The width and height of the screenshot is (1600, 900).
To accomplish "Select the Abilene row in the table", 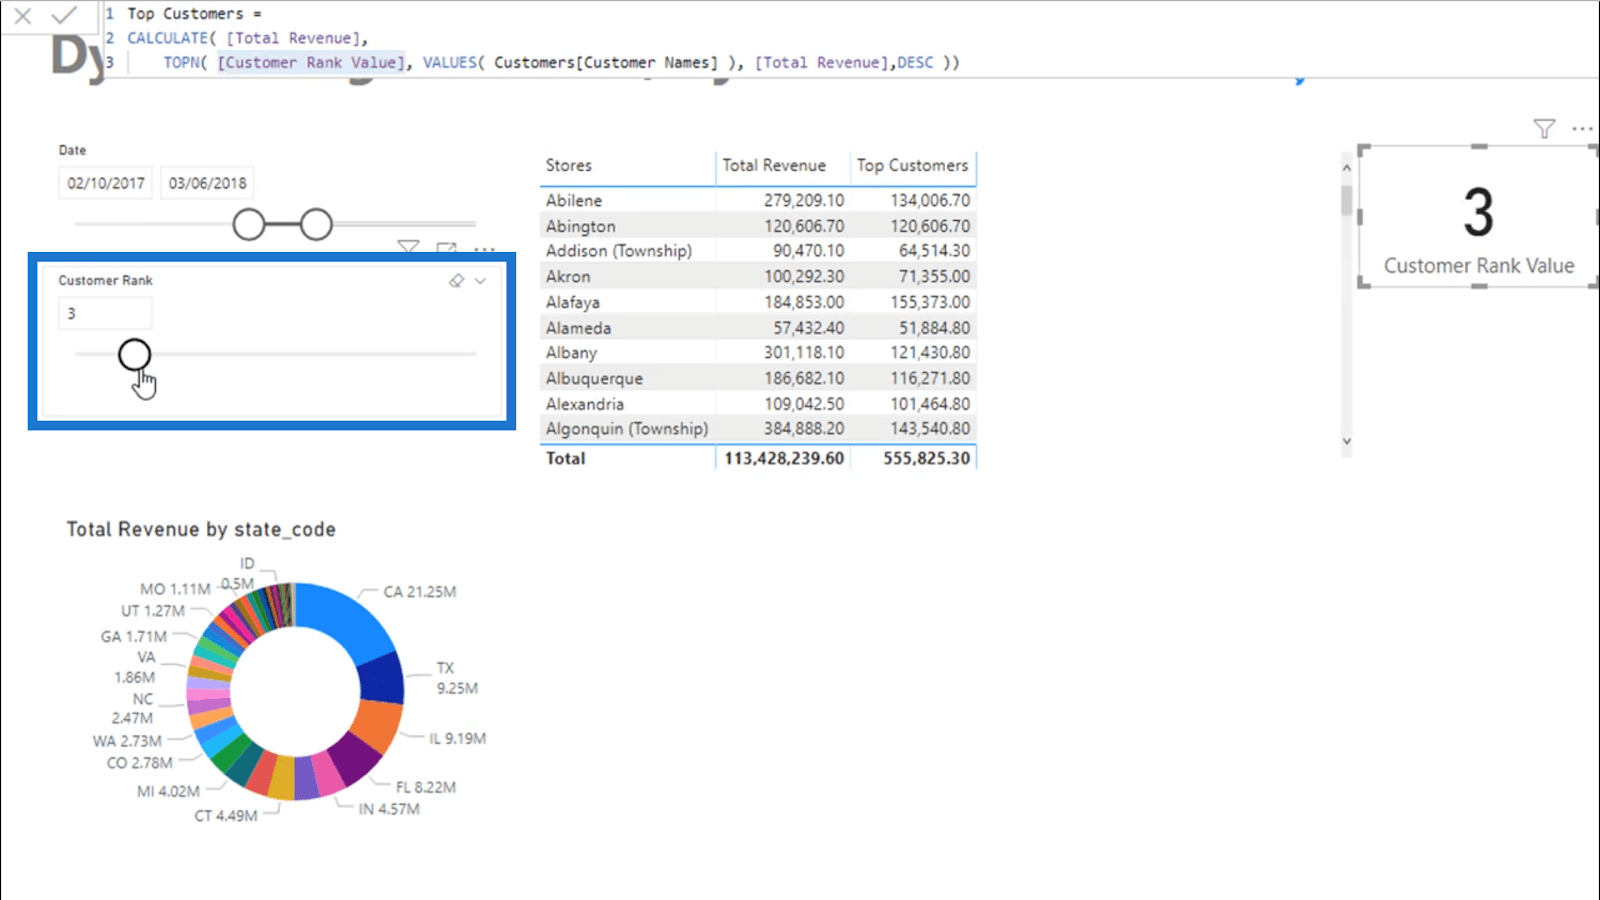I will pyautogui.click(x=758, y=200).
